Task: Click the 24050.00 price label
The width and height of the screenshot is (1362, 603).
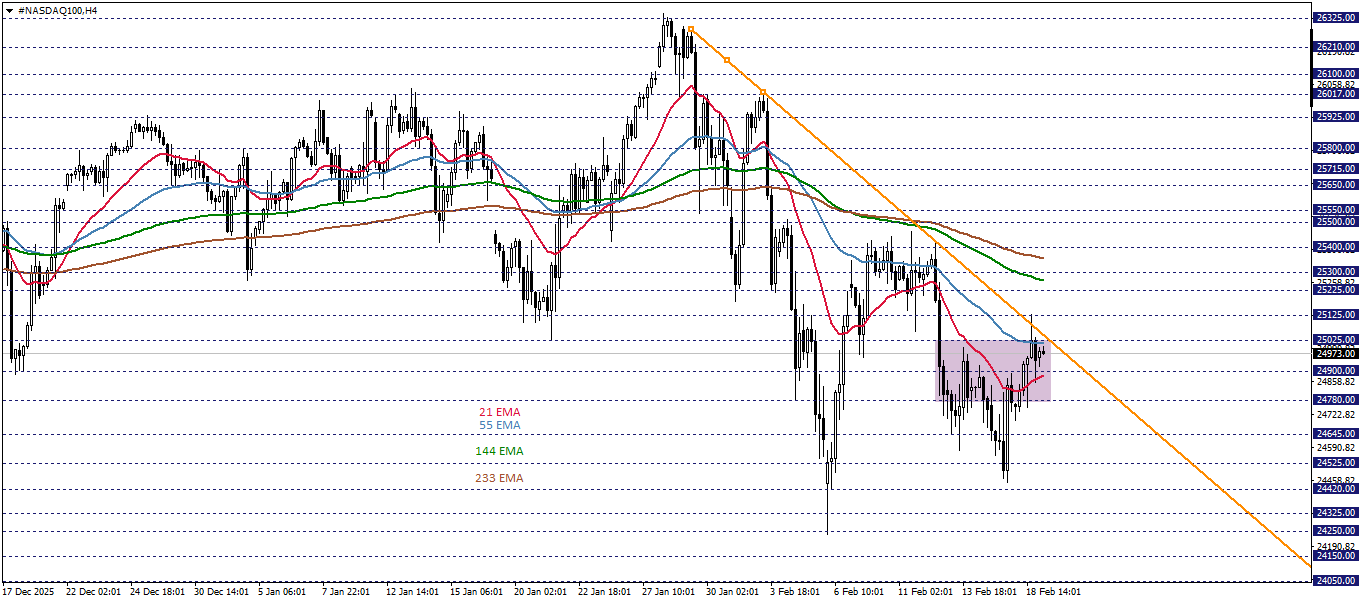Action: (x=1334, y=578)
